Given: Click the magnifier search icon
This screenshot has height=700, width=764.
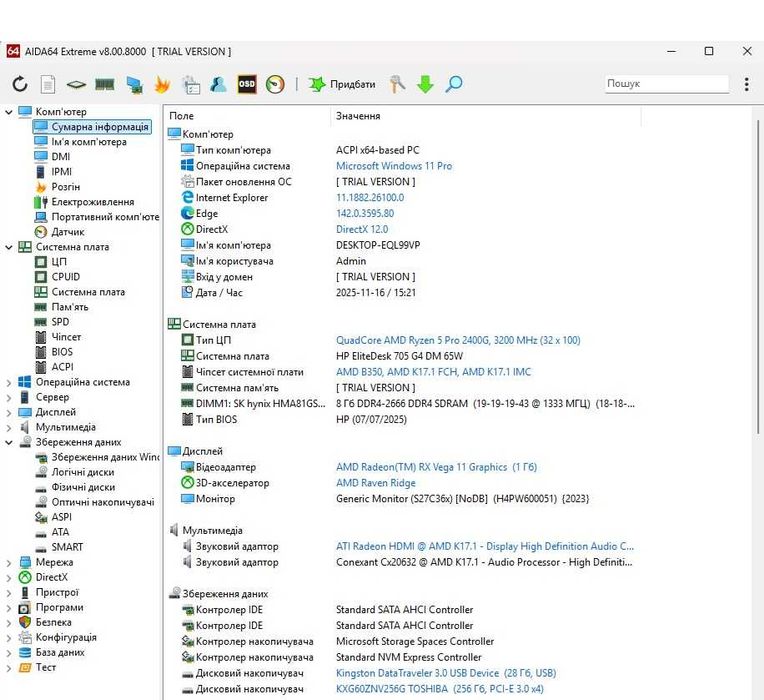Looking at the screenshot, I should [x=454, y=84].
